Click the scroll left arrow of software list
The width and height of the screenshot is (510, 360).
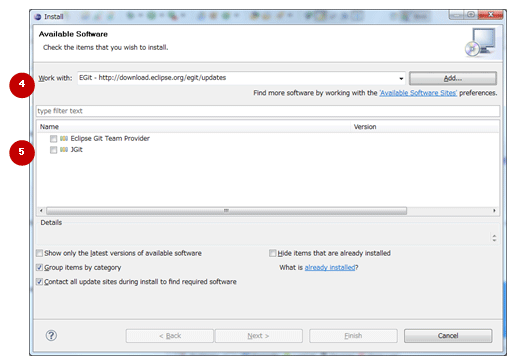[41, 211]
